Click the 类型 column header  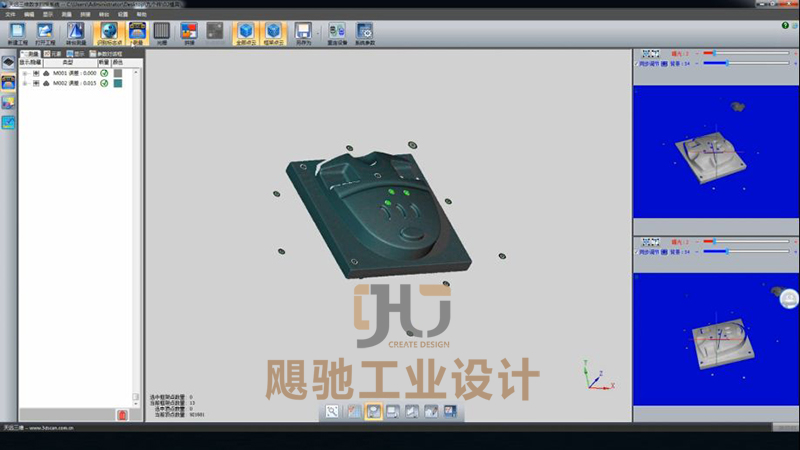tap(70, 62)
